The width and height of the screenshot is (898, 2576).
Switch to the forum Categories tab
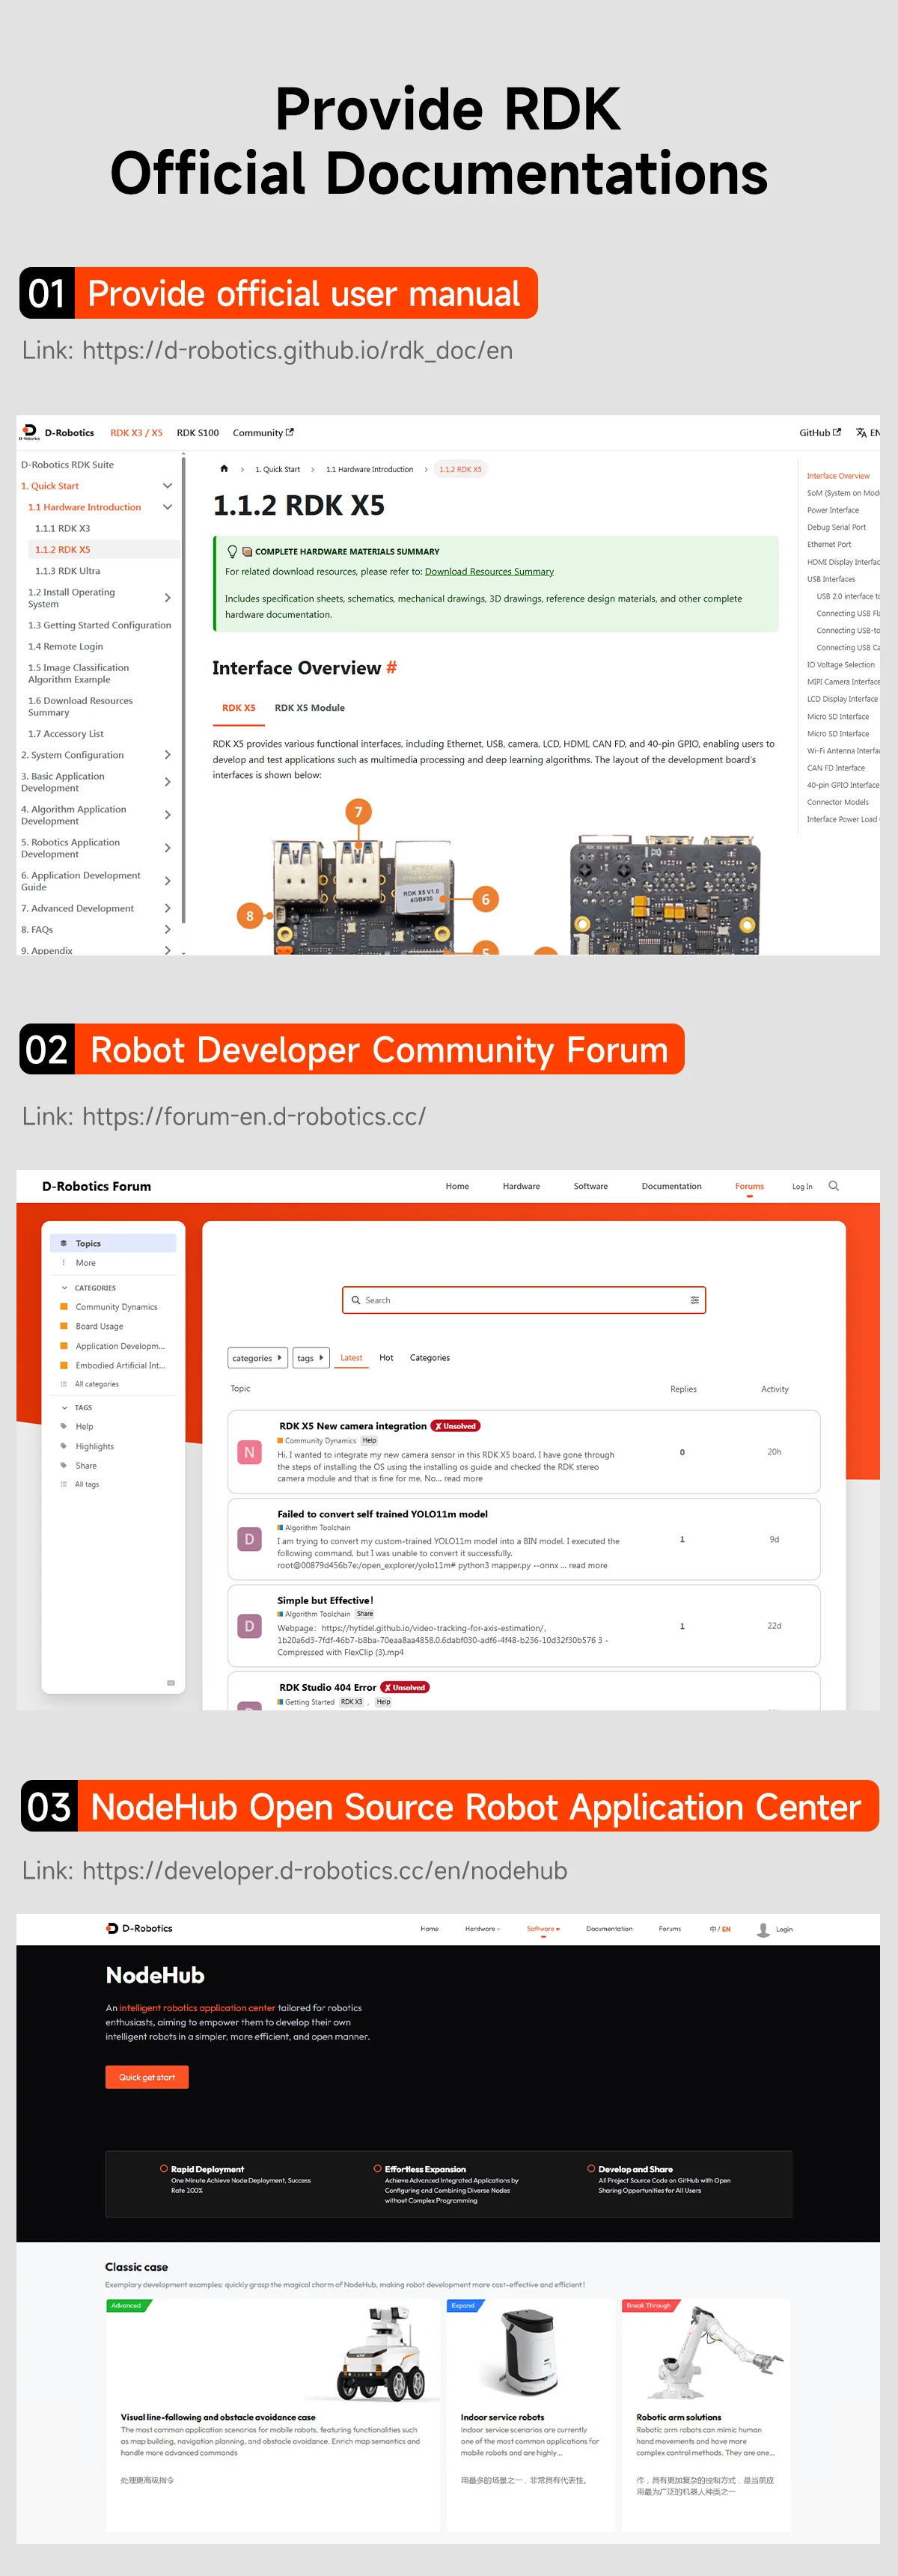[x=430, y=1358]
